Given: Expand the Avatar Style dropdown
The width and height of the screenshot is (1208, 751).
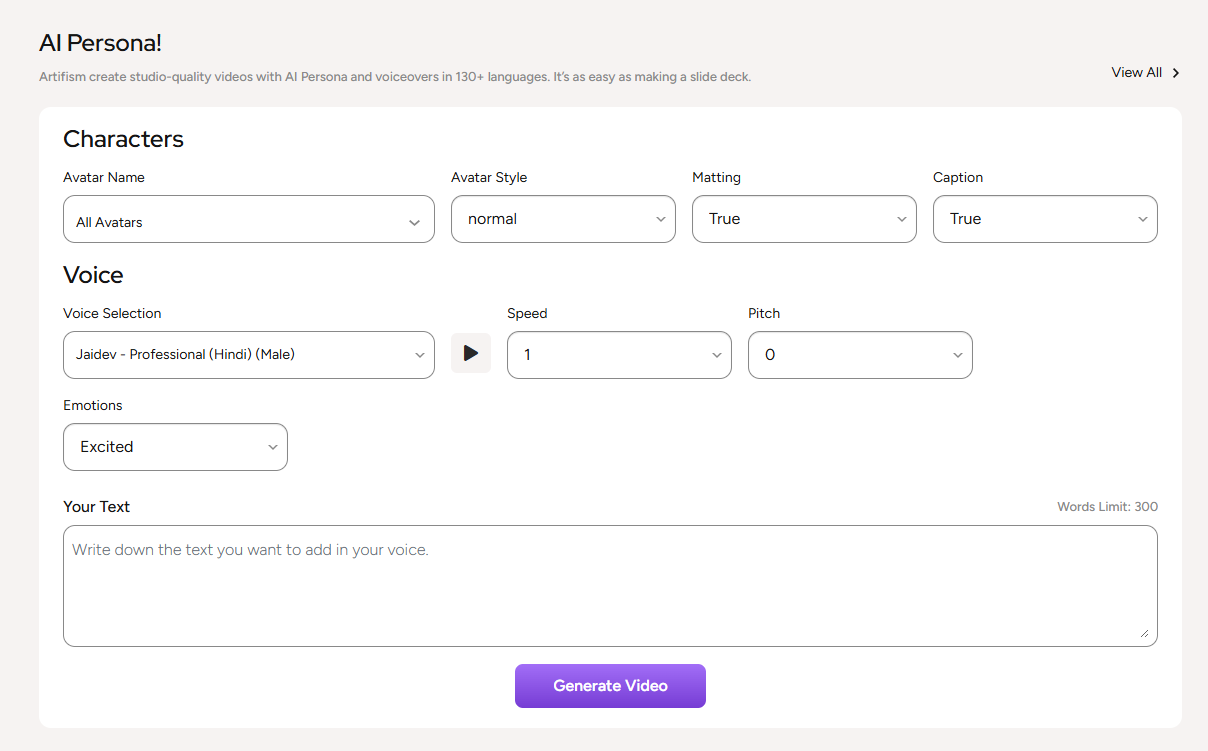Looking at the screenshot, I should (x=563, y=219).
